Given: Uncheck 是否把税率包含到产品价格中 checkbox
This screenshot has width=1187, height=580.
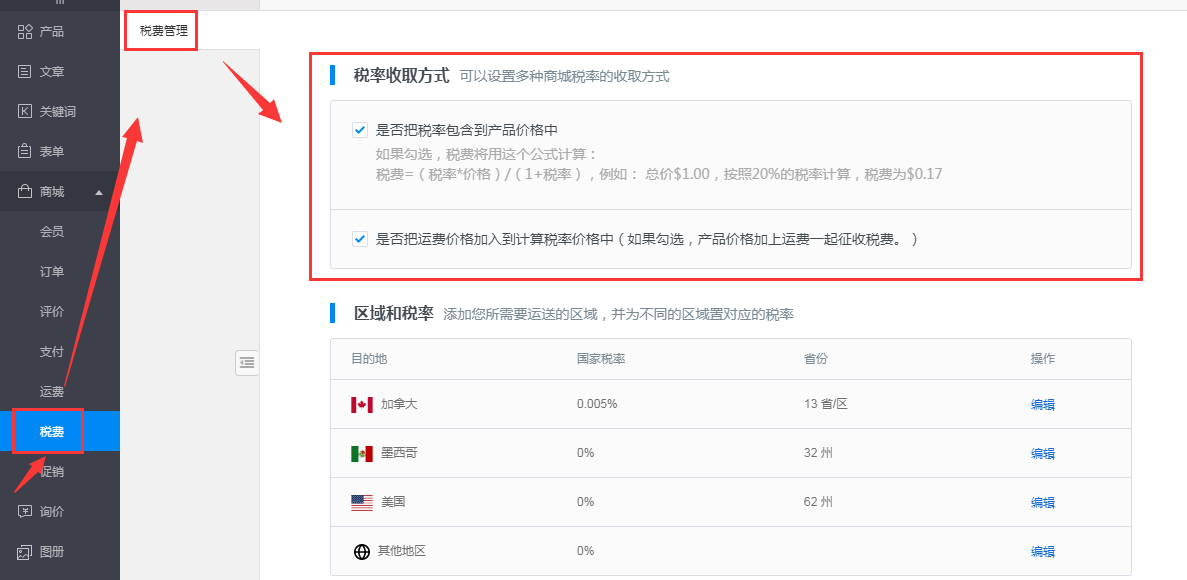Looking at the screenshot, I should [360, 130].
